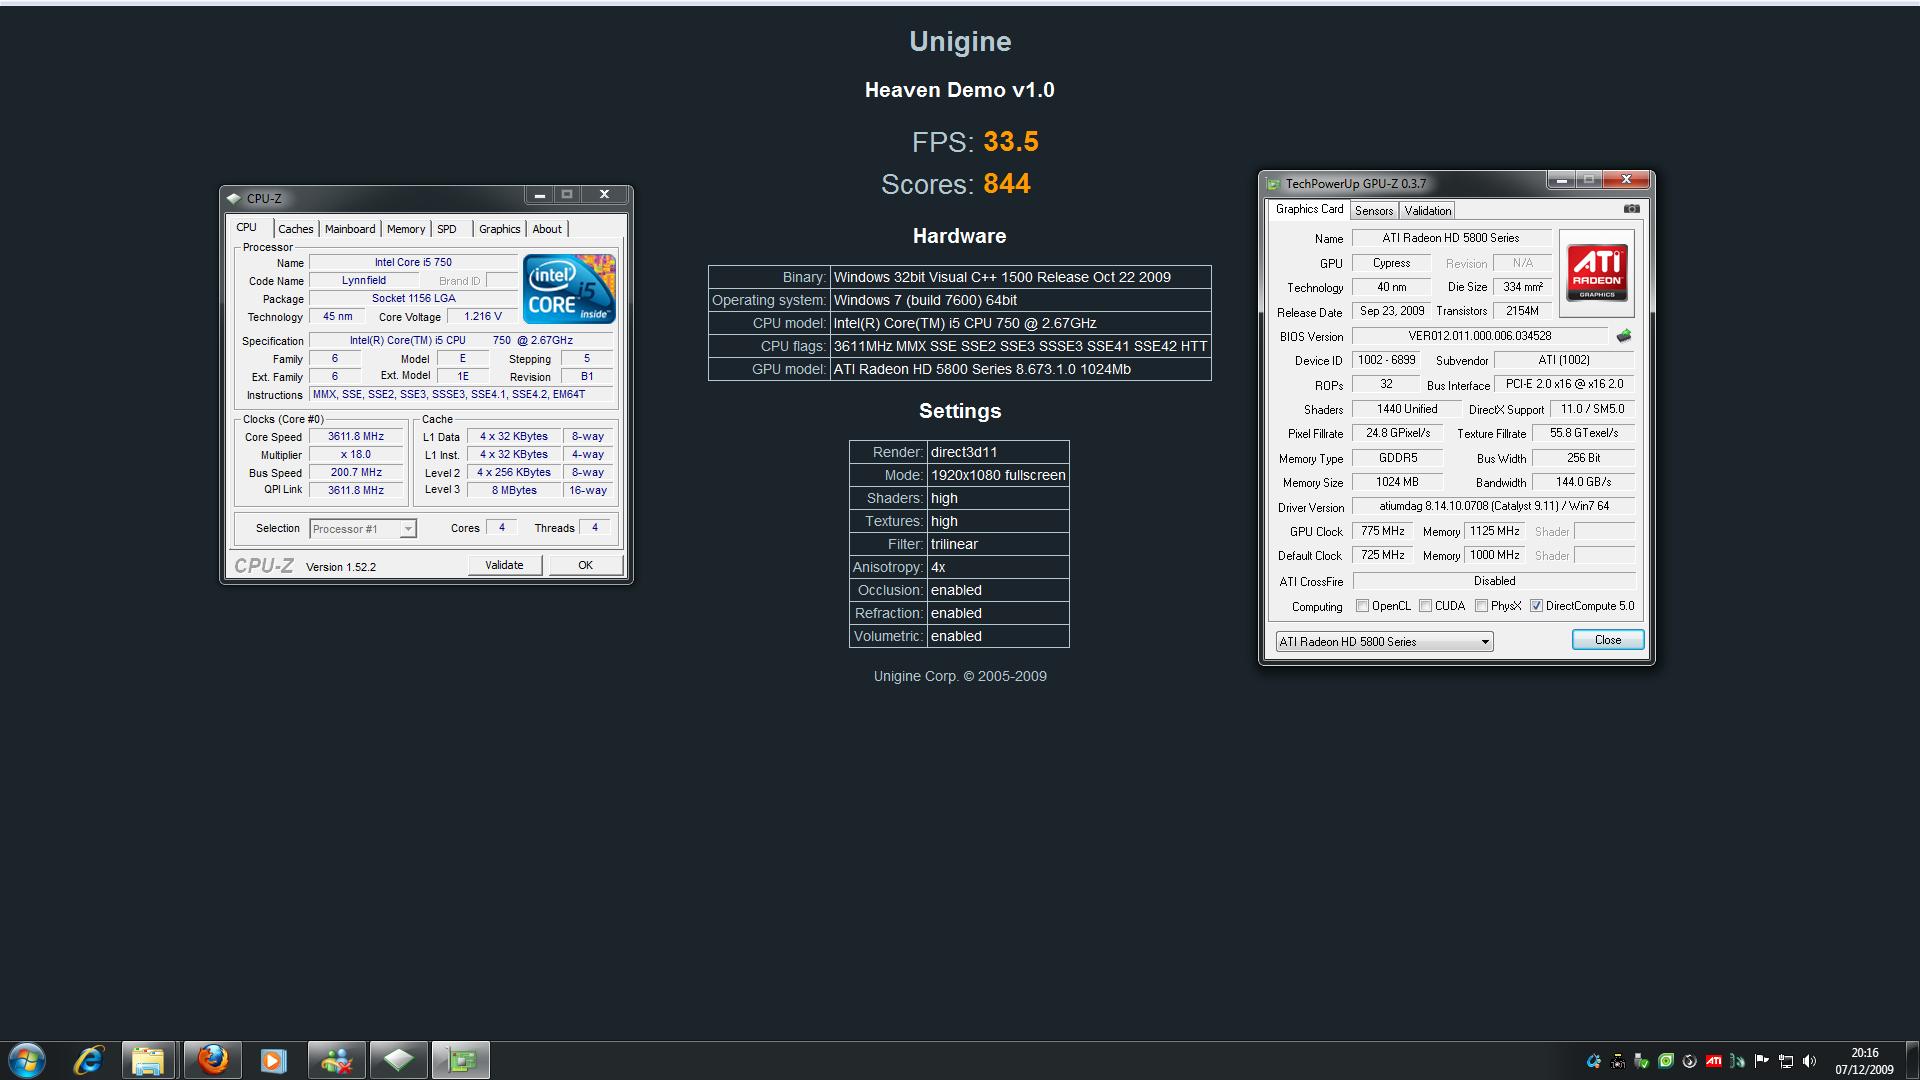1920x1080 pixels.
Task: Click the Render direct3d11 settings row
Action: click(x=960, y=452)
